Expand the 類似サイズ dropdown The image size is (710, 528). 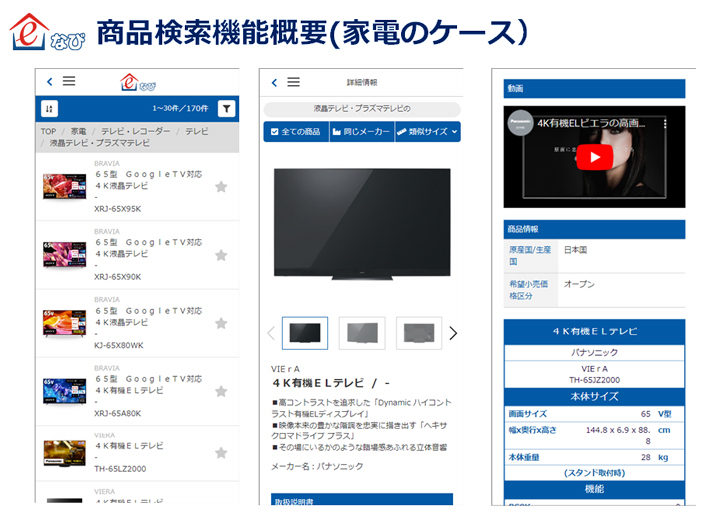click(x=427, y=132)
